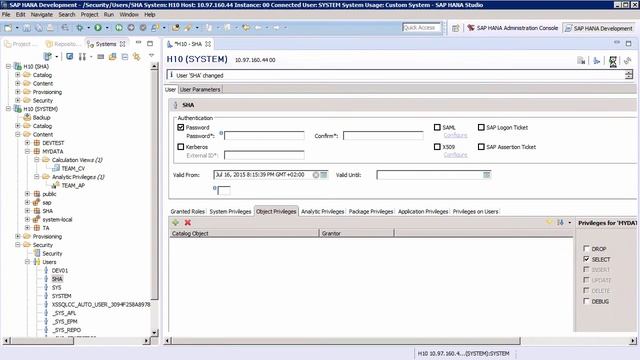Collapse the Calculation Views folder

pyautogui.click(x=37, y=160)
